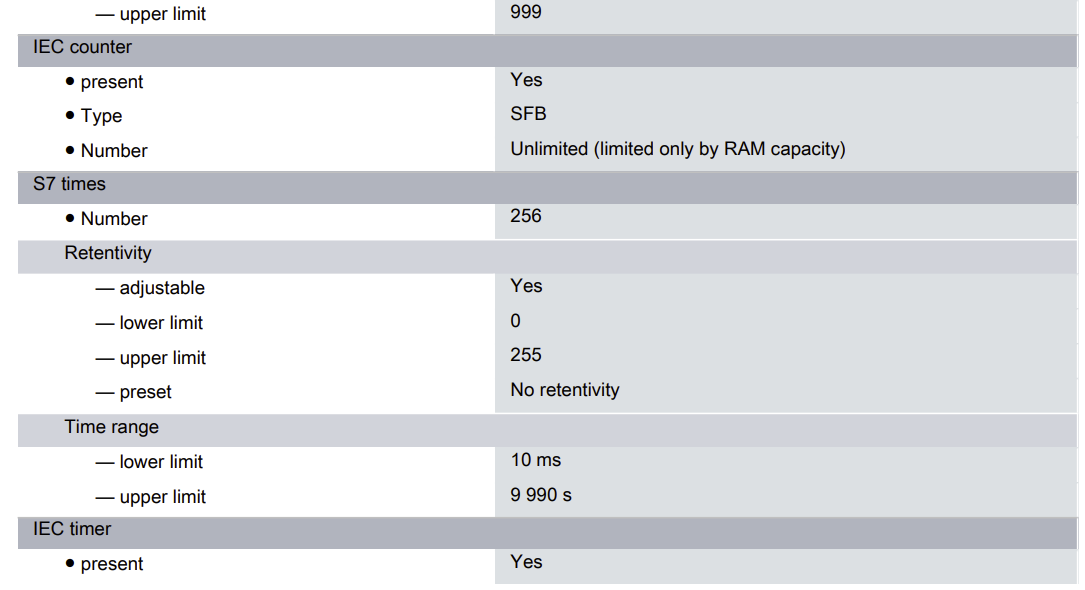Click the Retentivity upper limit value 255
Screen dimensions: 1085x590
click(526, 355)
